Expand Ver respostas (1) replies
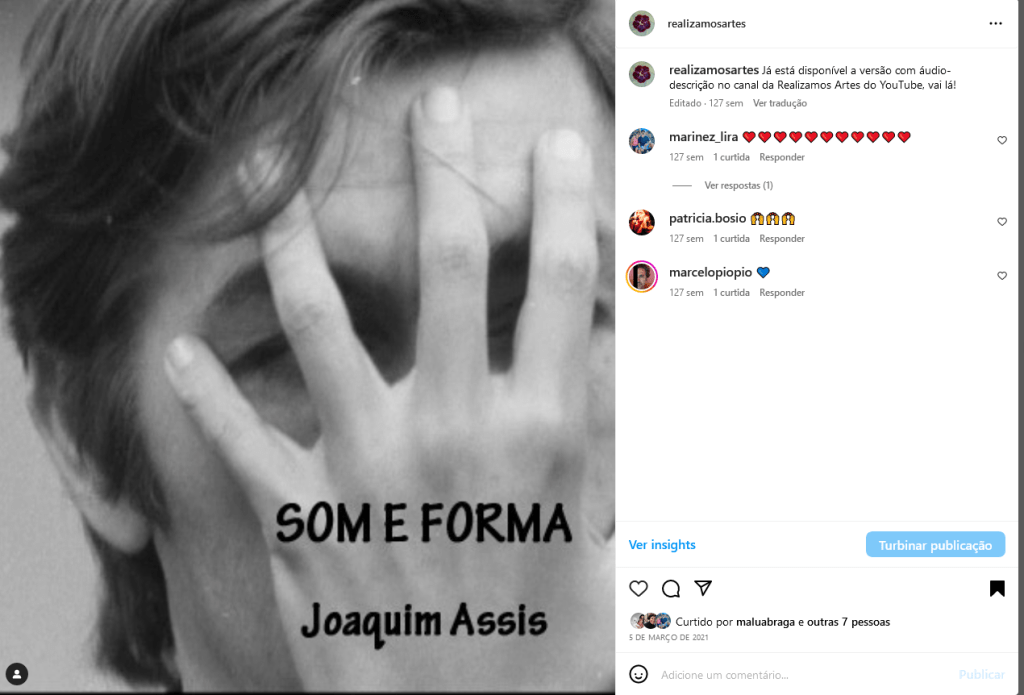Viewport: 1024px width, 695px height. tap(739, 186)
